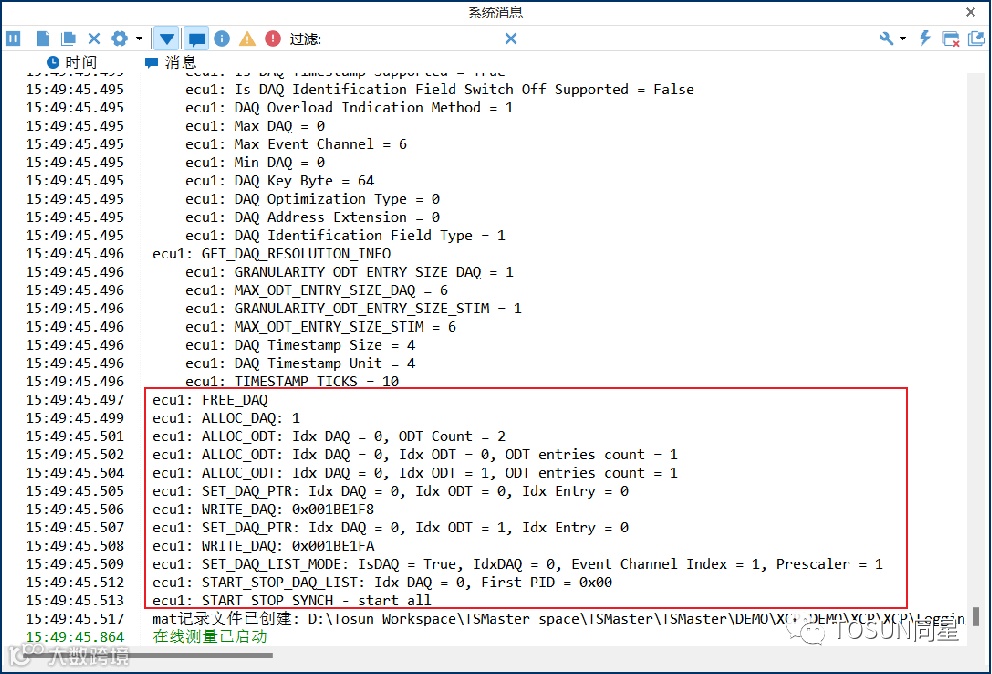Click the lightning bolt icon
Screen dimensions: 992x674
pos(925,38)
